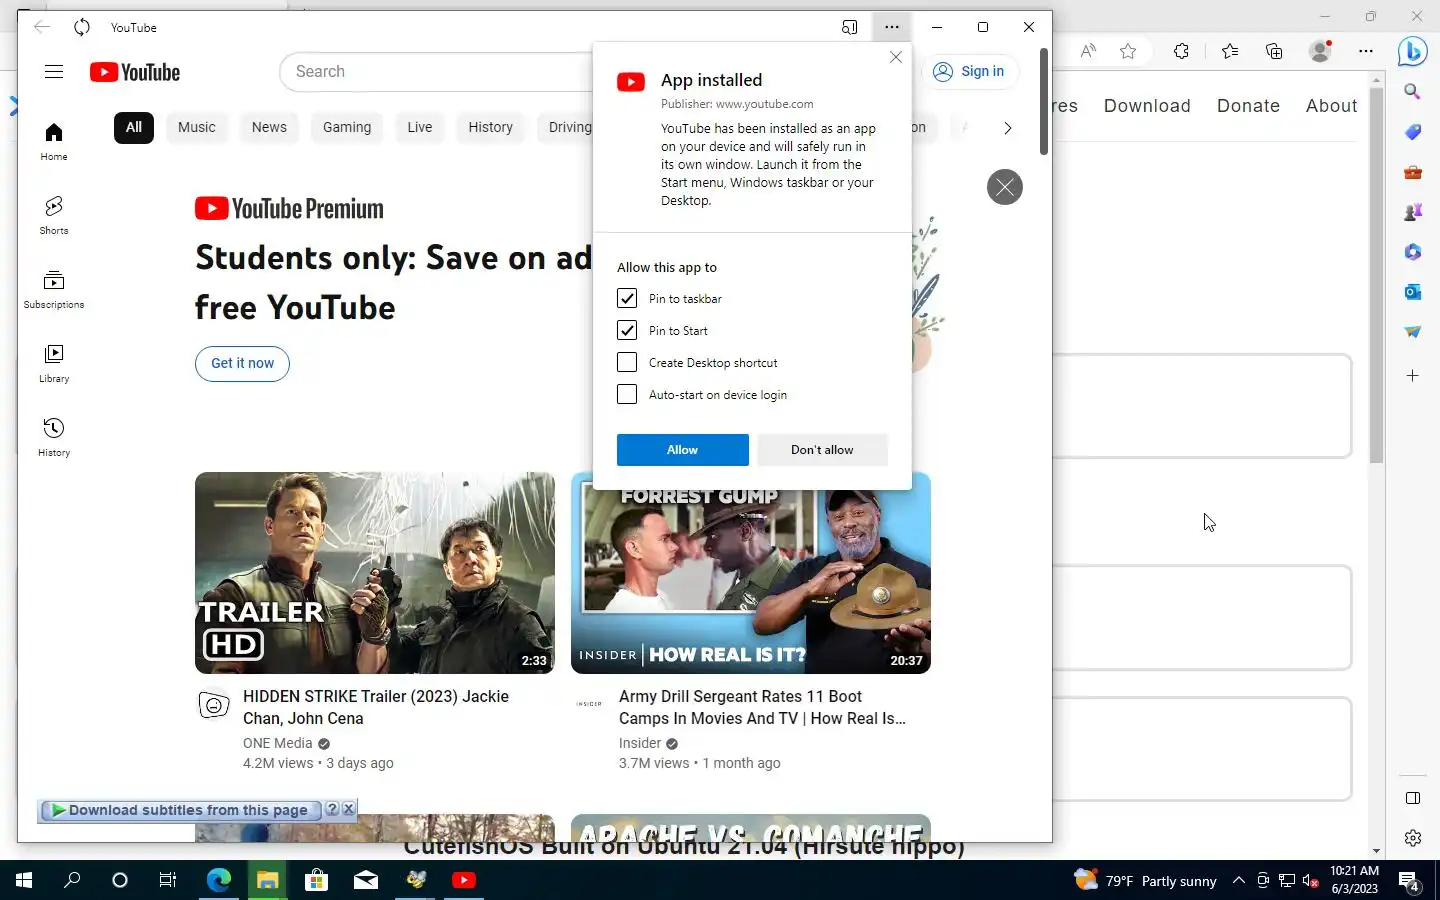Select the Gaming filter chip
This screenshot has width=1440, height=900.
(x=347, y=127)
